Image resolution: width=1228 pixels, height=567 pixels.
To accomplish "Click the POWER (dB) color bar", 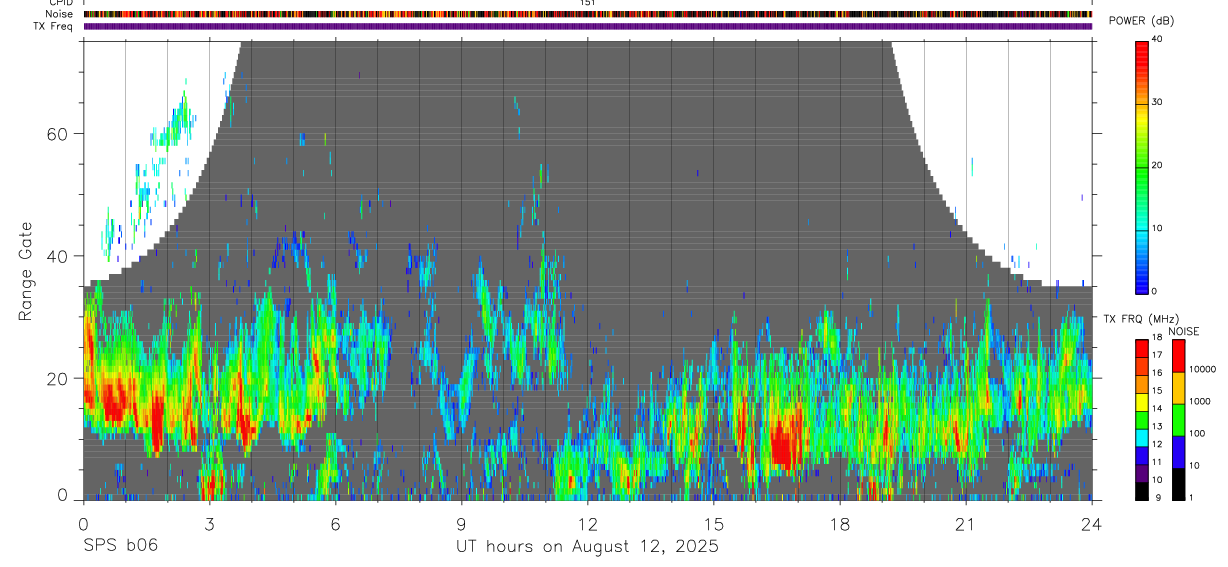I will tap(1142, 166).
